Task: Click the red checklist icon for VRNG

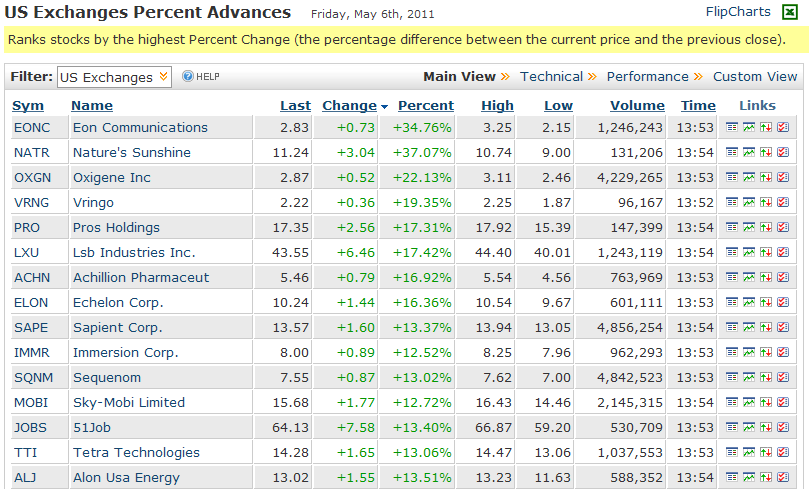Action: coord(782,202)
